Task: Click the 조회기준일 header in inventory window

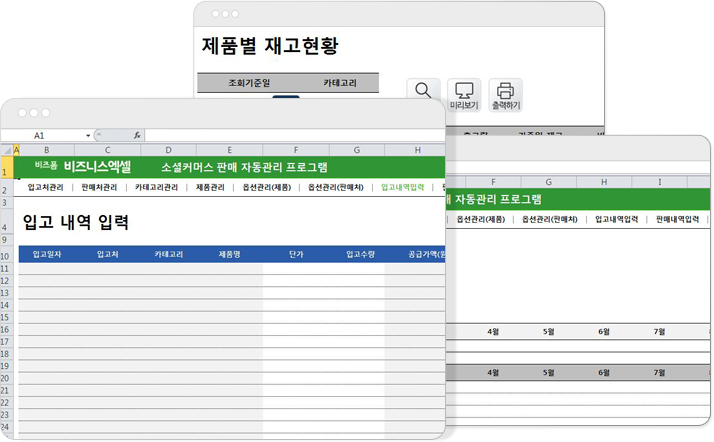Action: pyautogui.click(x=249, y=83)
